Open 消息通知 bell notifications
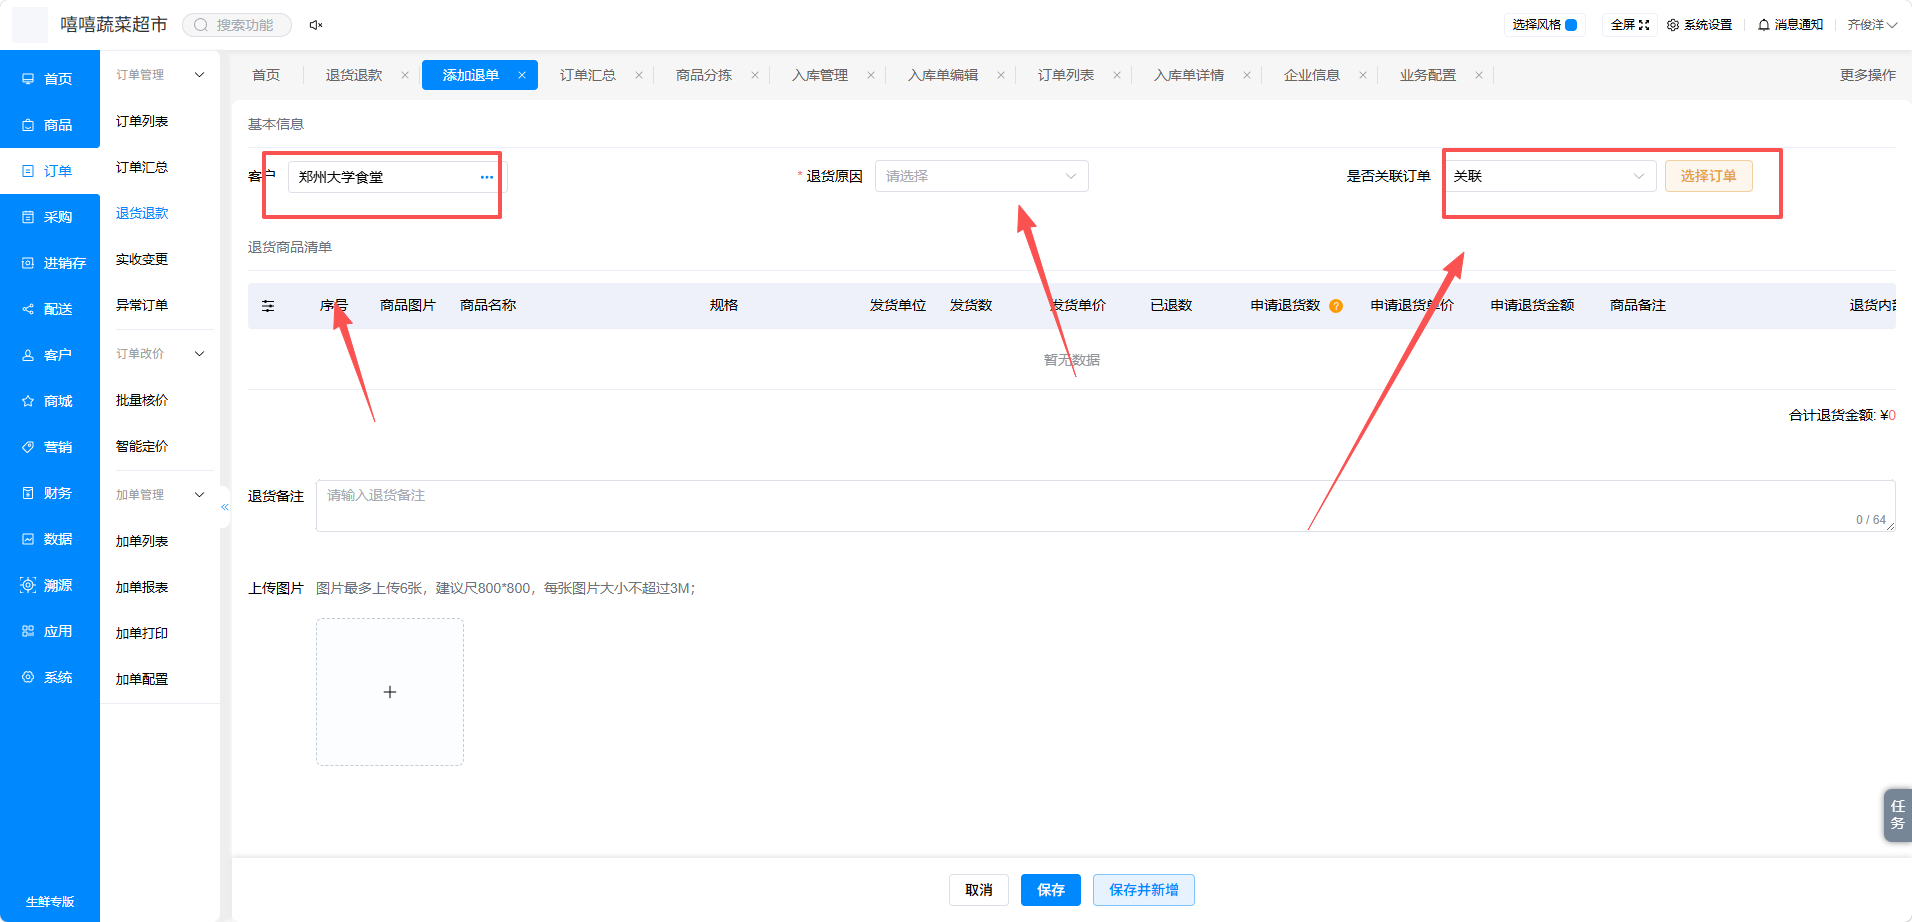This screenshot has width=1912, height=922. 1790,25
